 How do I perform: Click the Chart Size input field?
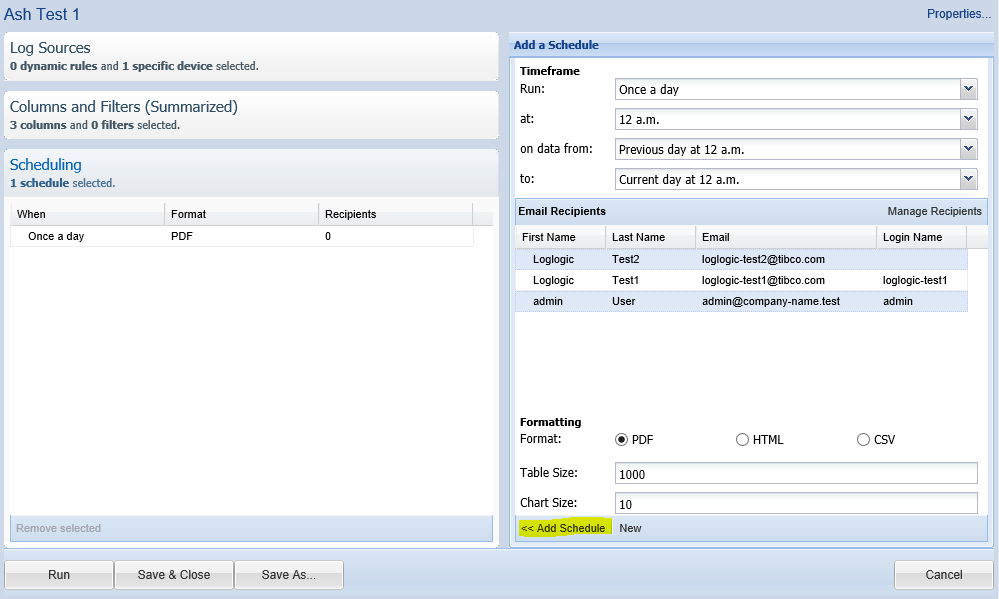(x=795, y=503)
